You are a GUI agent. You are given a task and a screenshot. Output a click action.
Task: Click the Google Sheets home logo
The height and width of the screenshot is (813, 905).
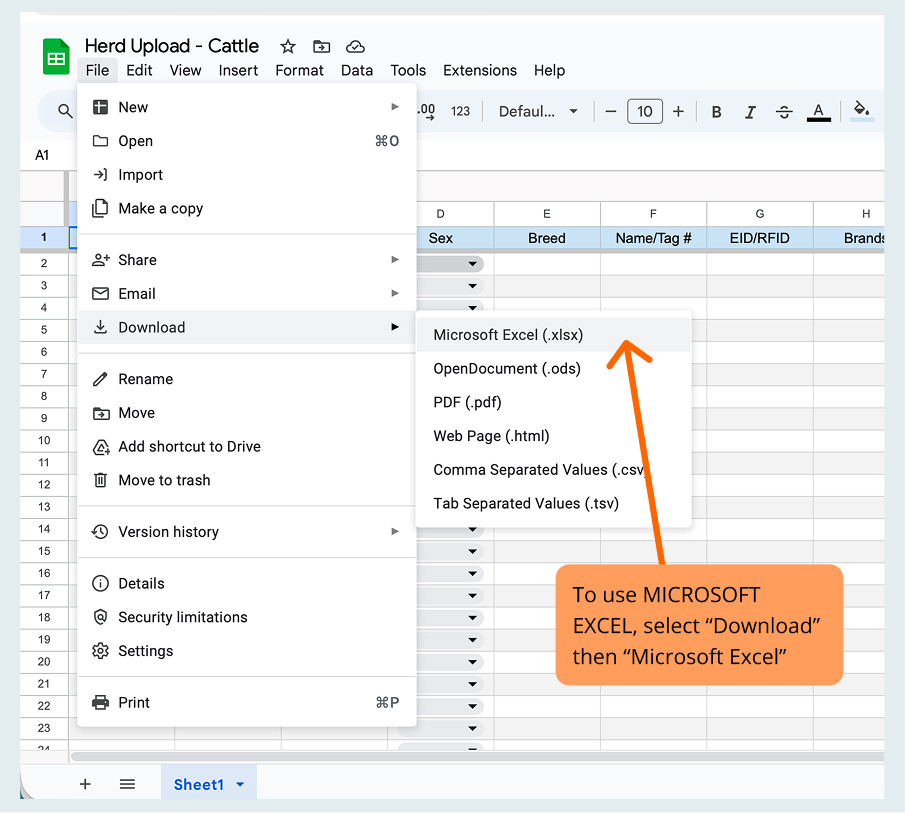(x=56, y=57)
